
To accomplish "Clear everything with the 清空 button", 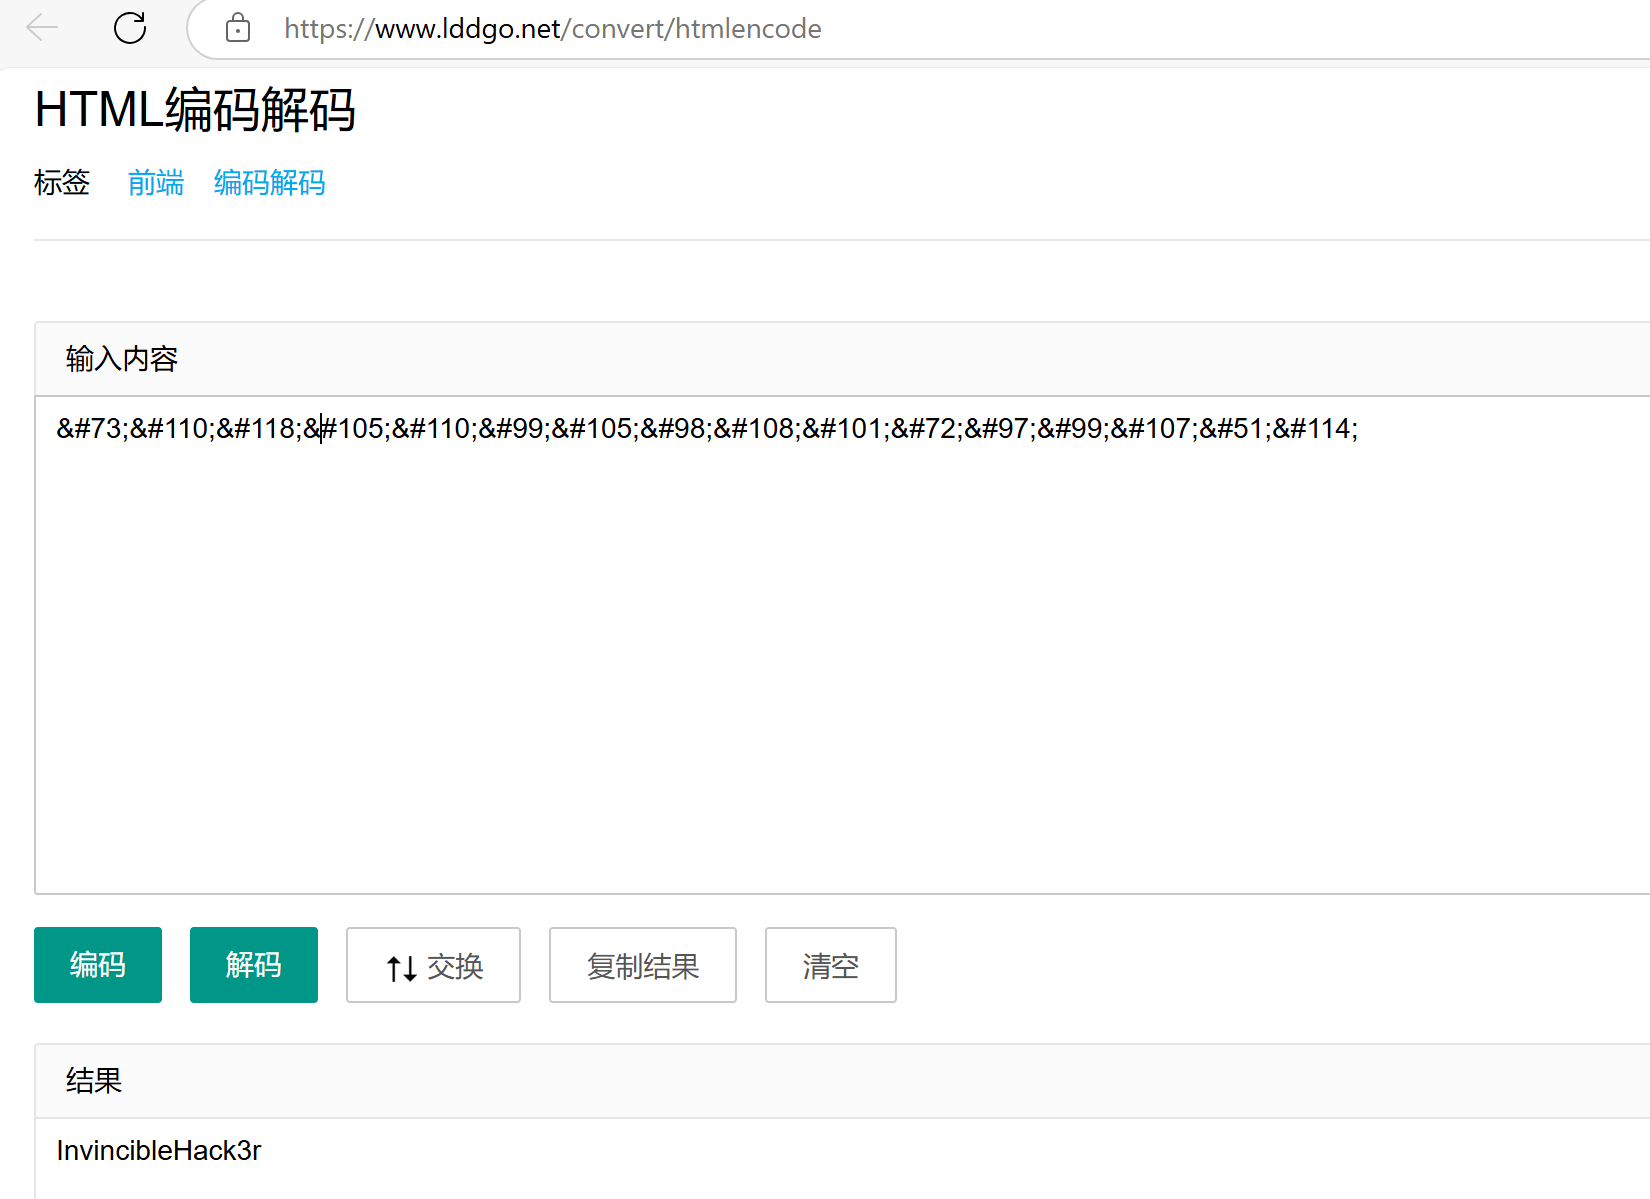I will coord(830,966).
